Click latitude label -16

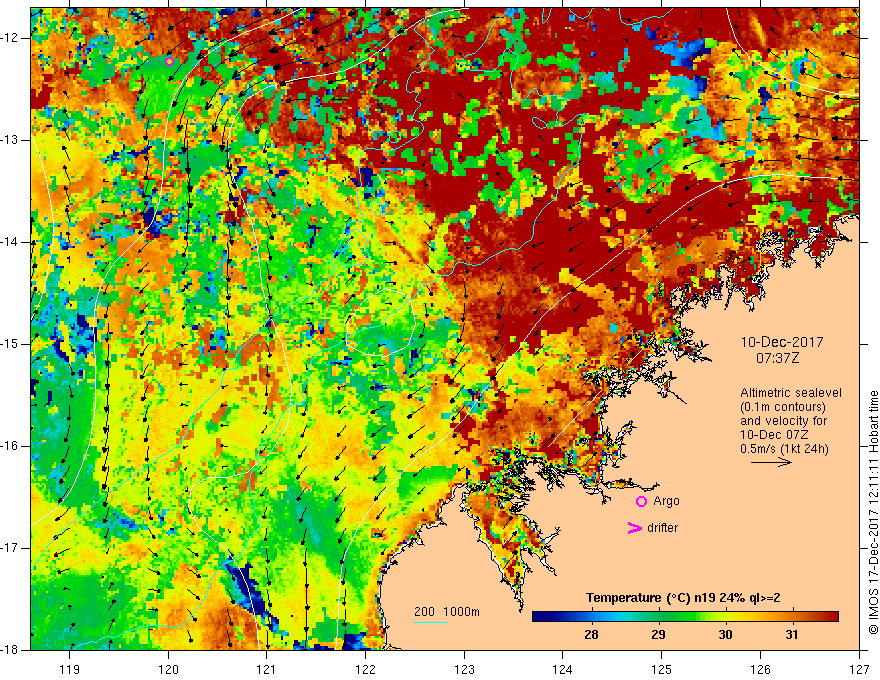pos(10,446)
